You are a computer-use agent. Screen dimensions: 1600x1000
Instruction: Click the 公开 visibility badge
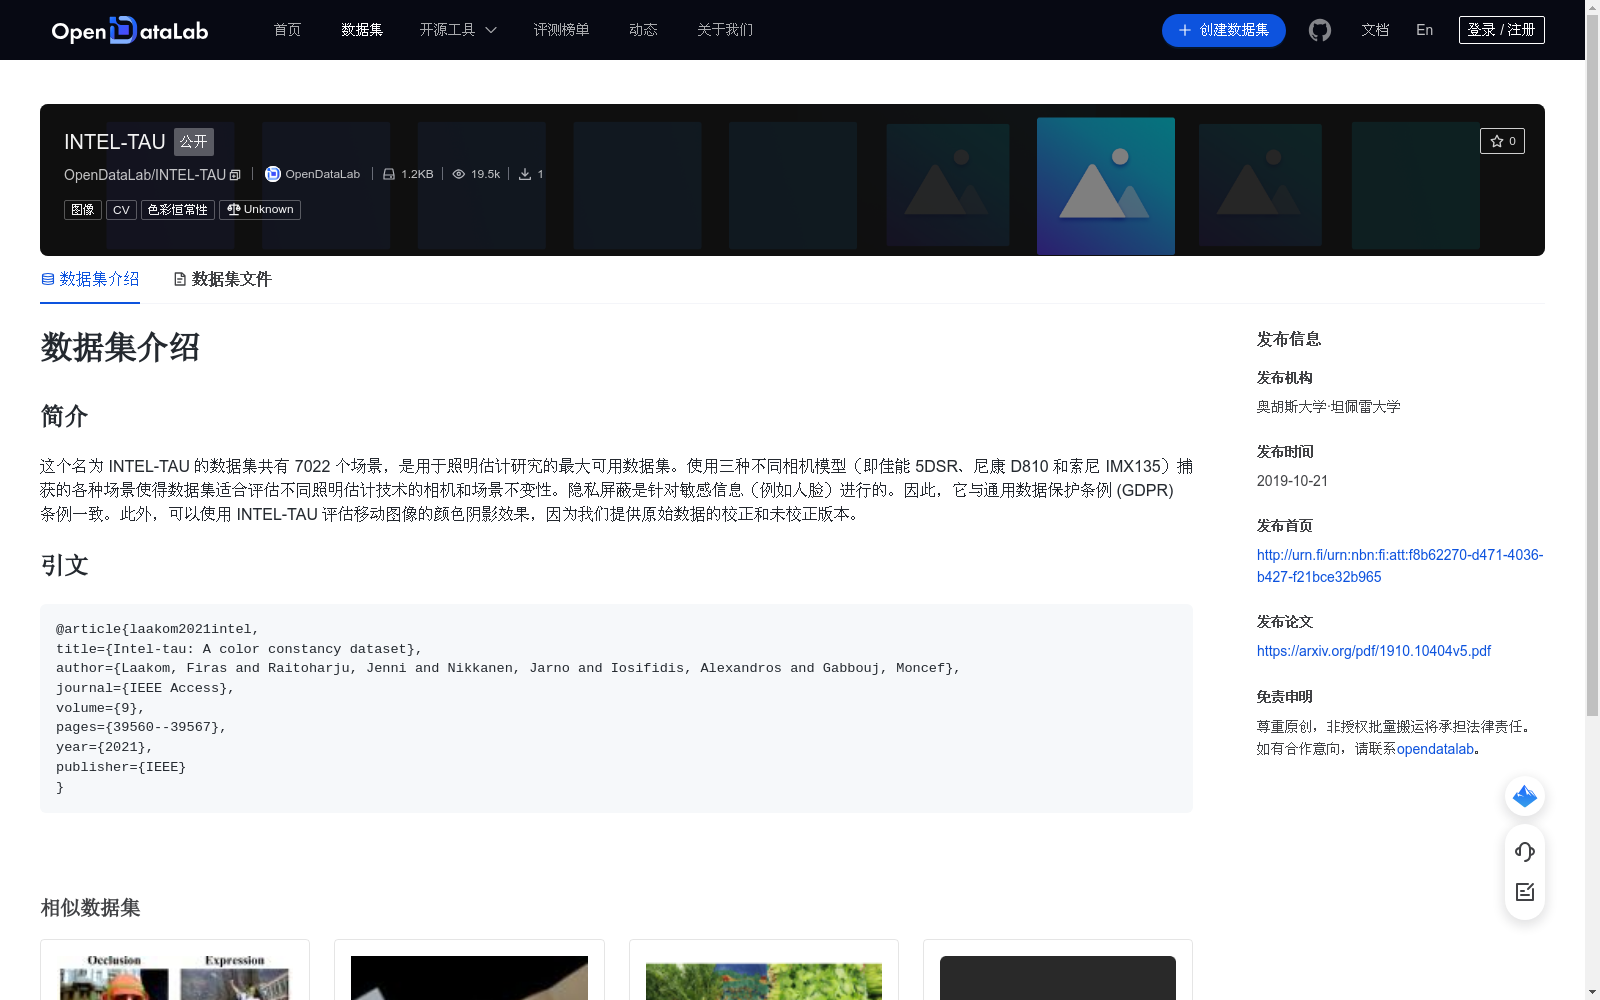(194, 142)
